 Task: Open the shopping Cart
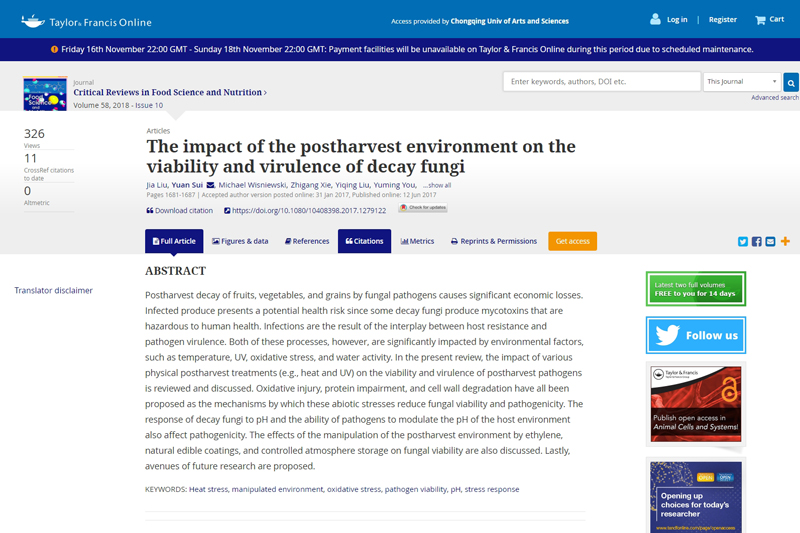(x=769, y=19)
